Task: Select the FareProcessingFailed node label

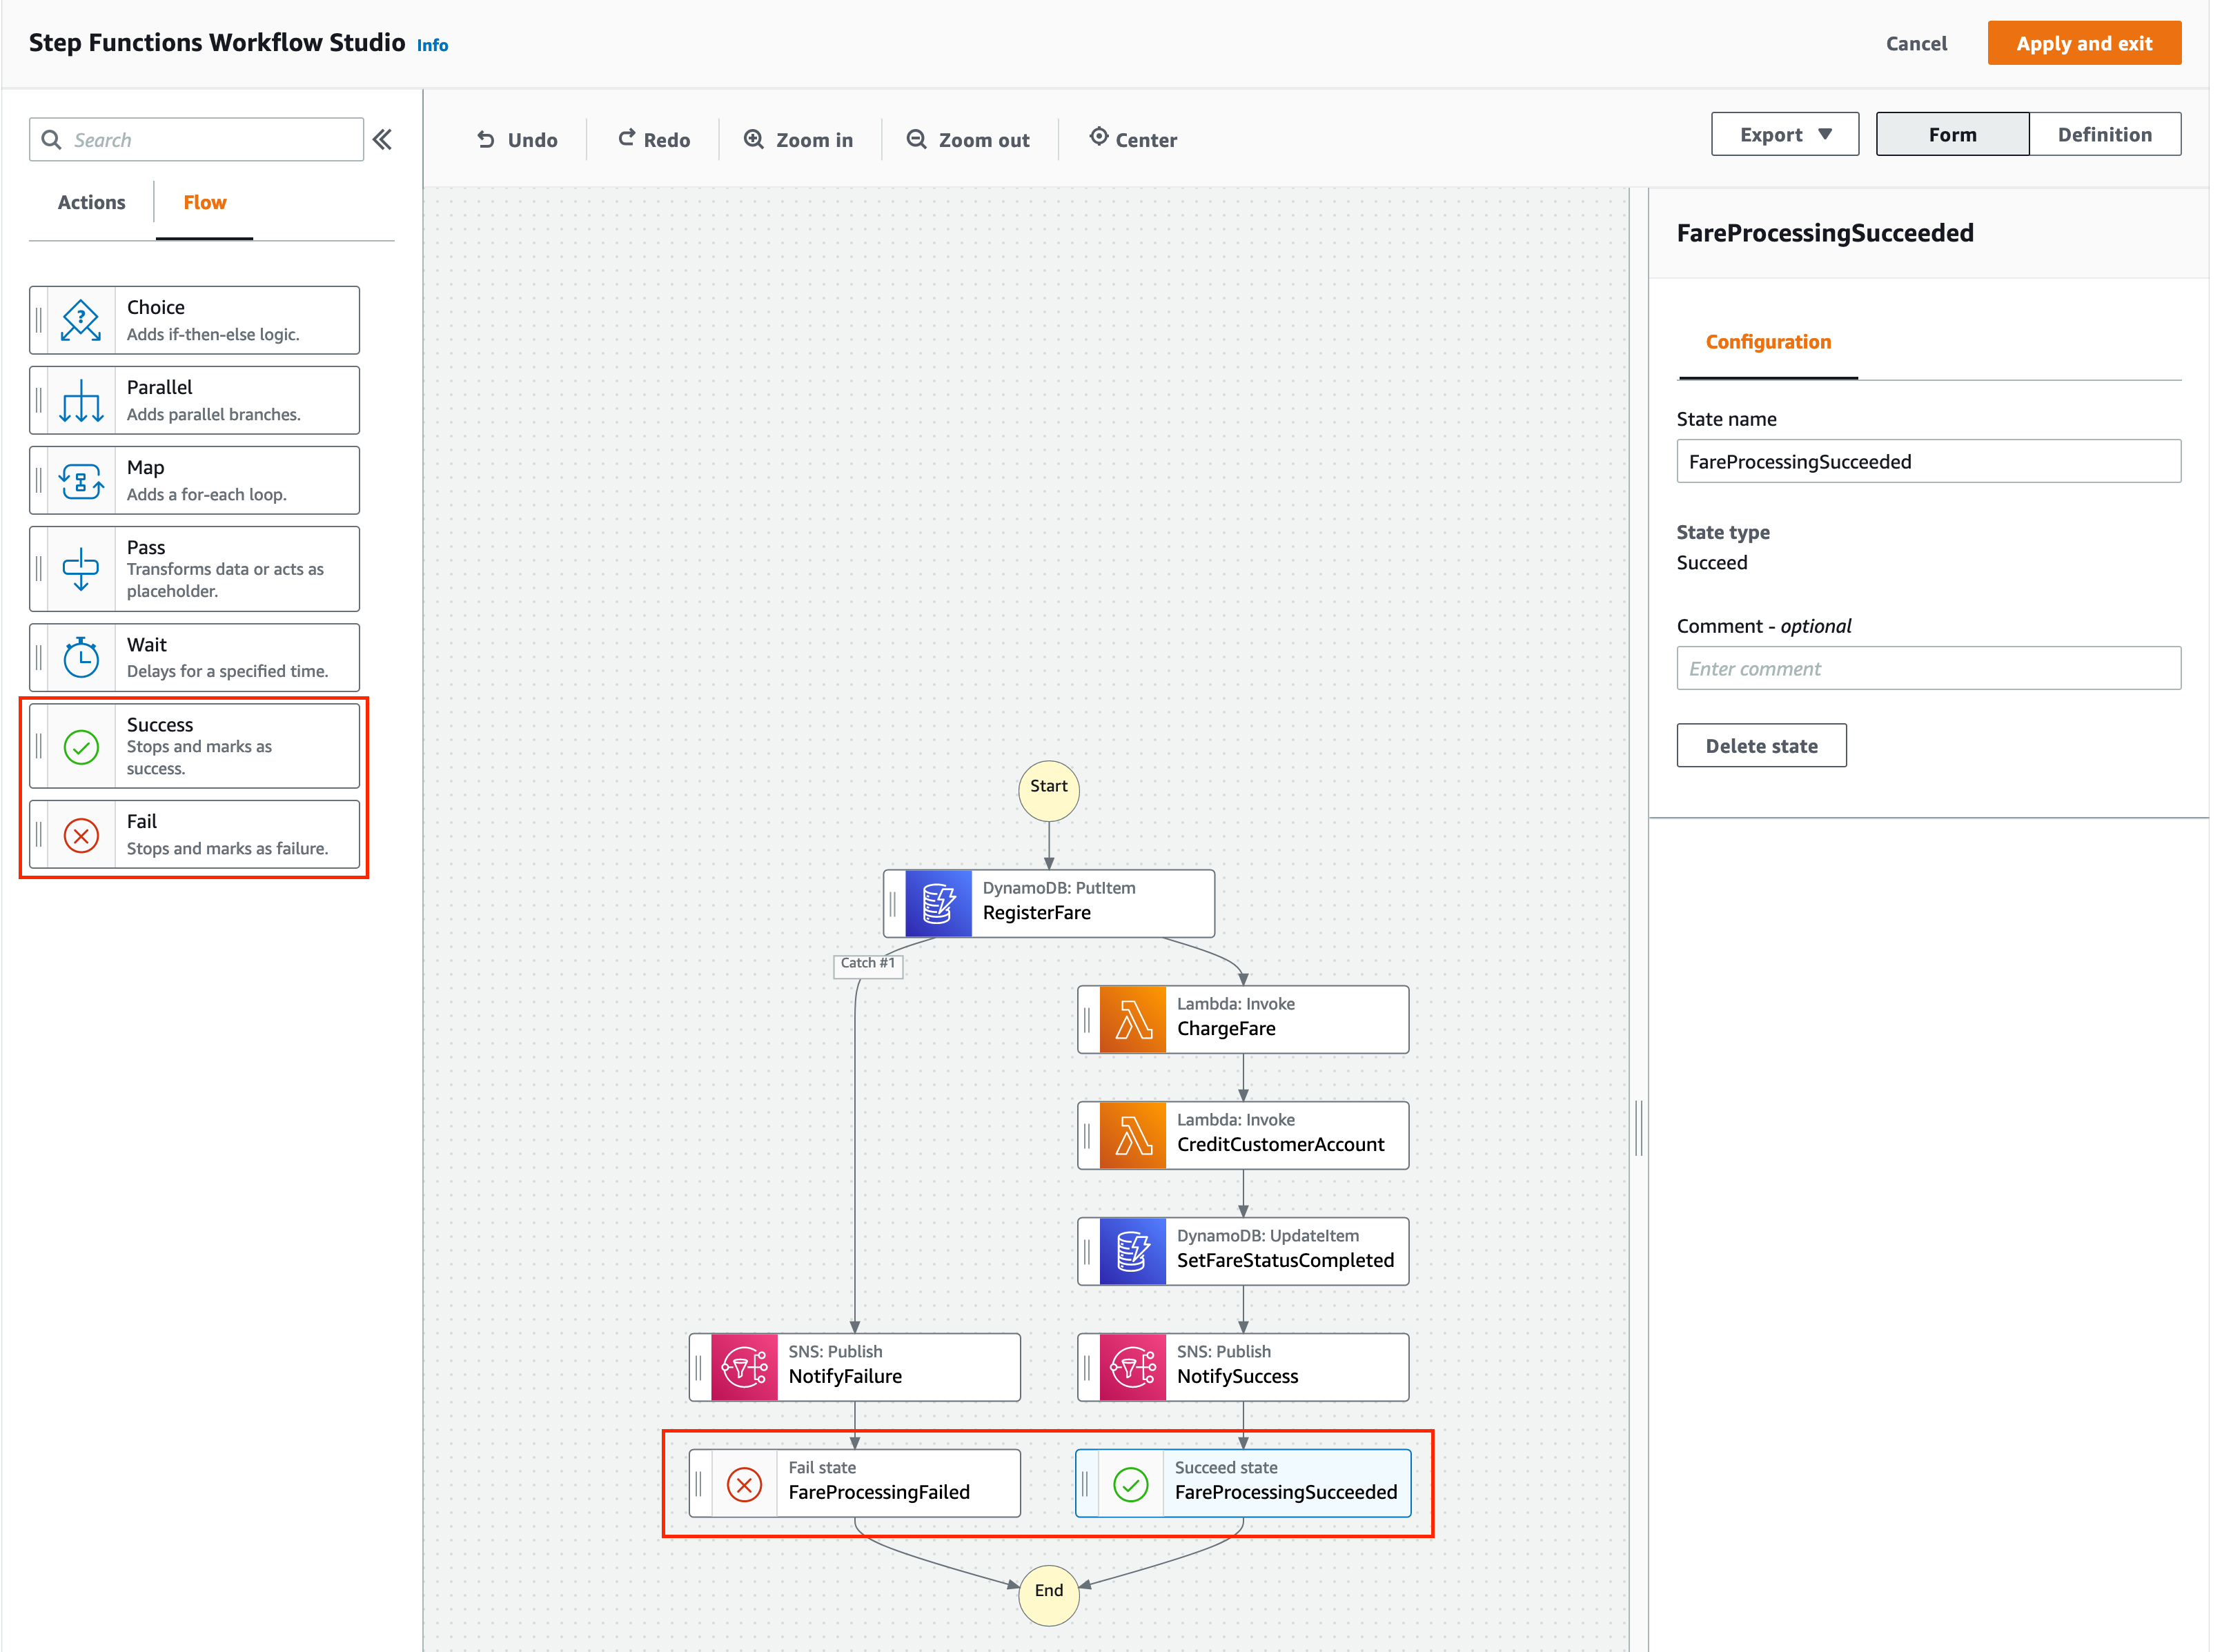Action: [x=878, y=1493]
